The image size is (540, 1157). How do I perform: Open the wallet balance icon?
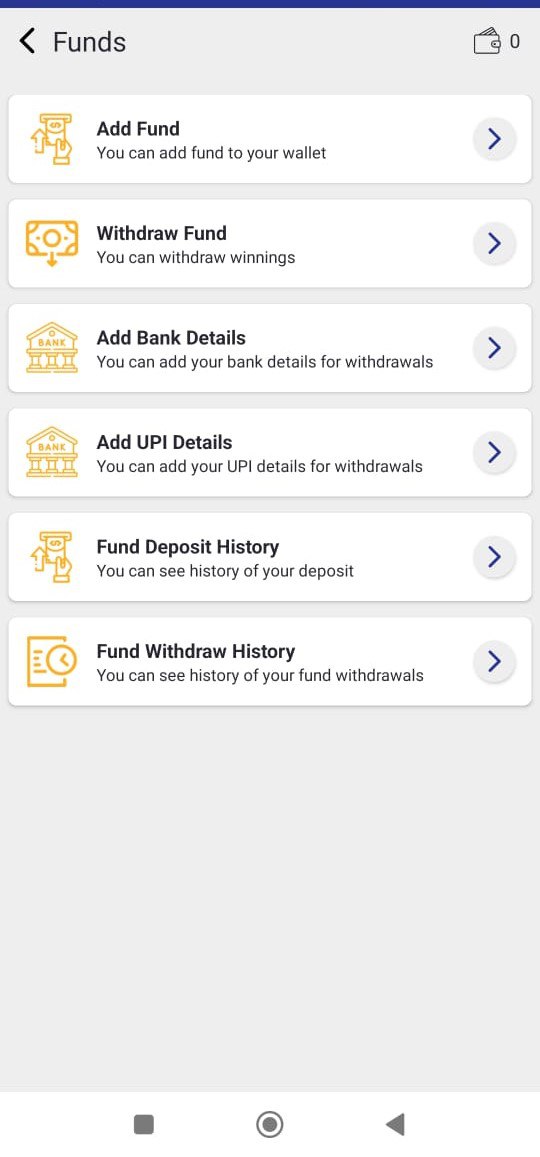pyautogui.click(x=488, y=41)
